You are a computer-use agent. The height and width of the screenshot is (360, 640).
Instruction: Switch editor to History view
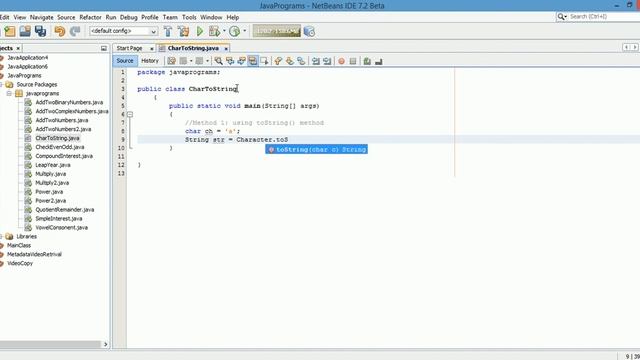tap(150, 60)
